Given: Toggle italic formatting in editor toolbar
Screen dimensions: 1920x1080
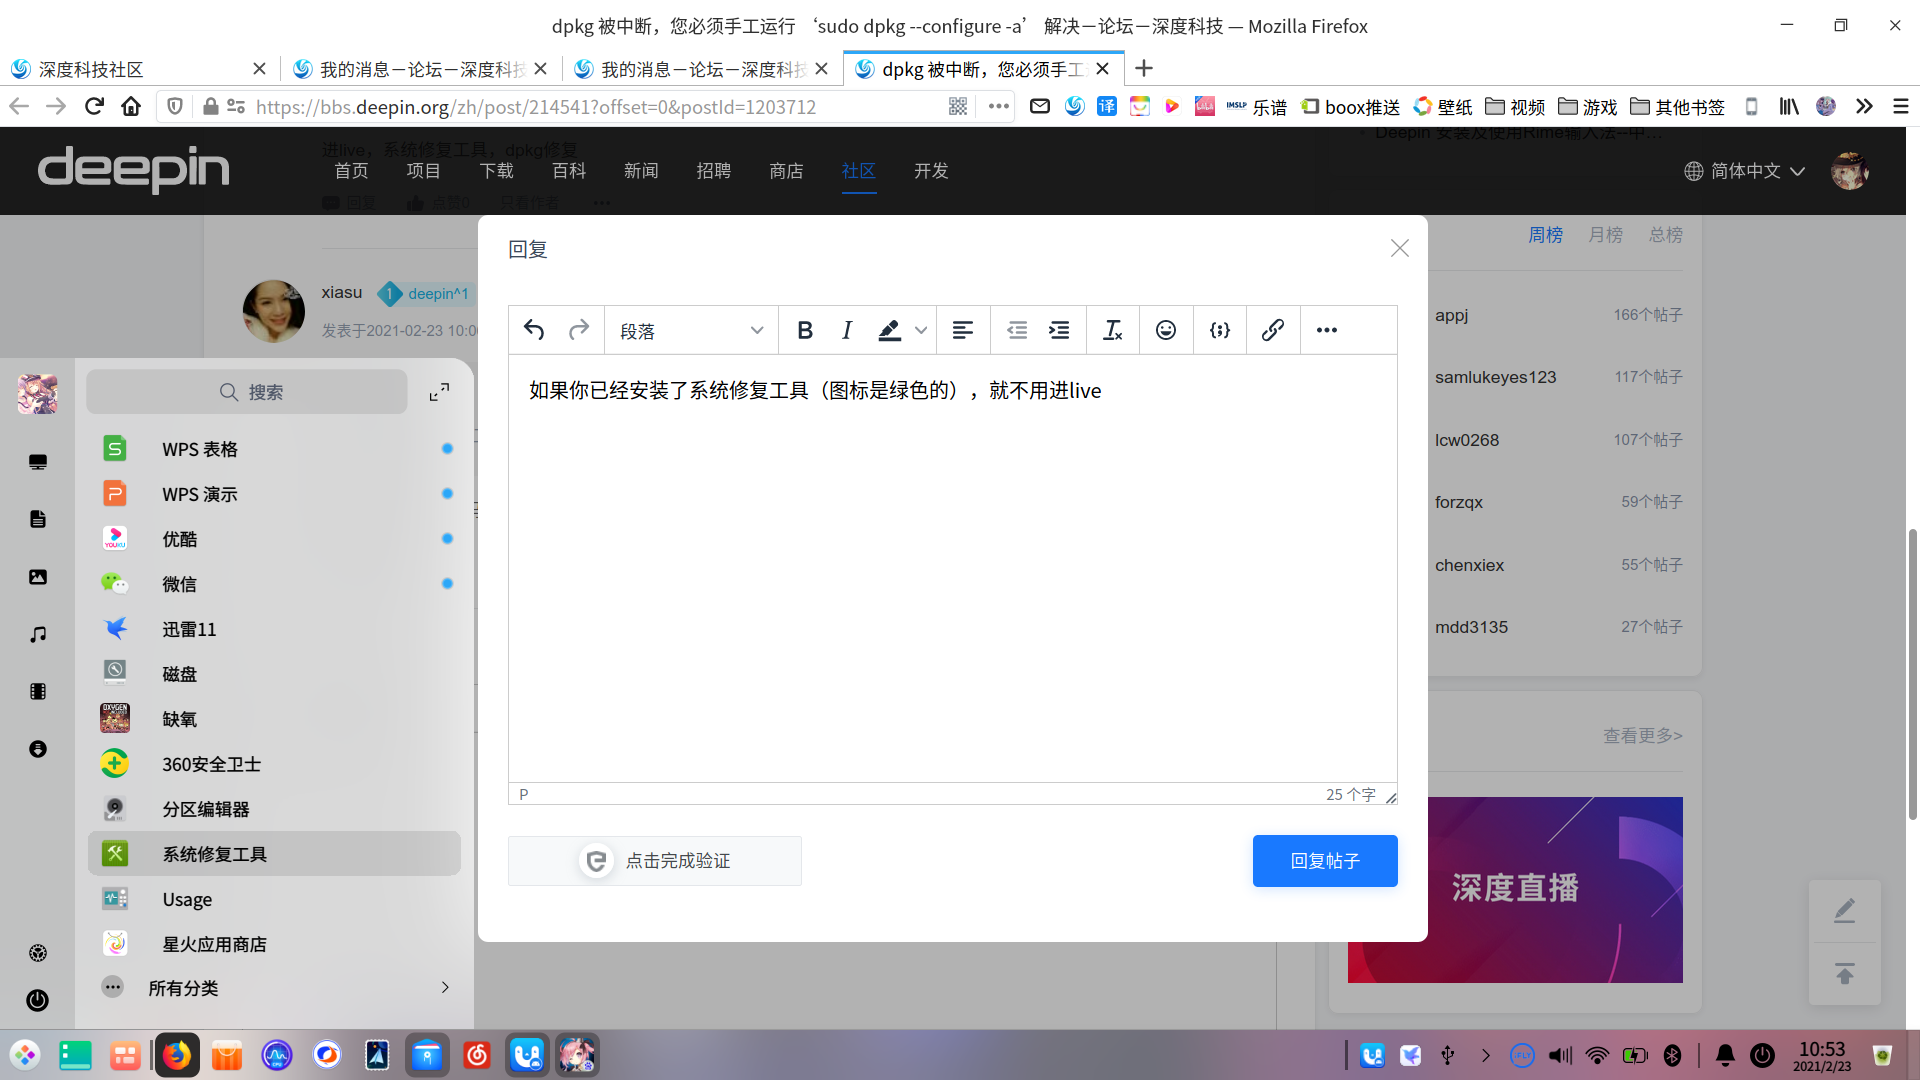Looking at the screenshot, I should (x=847, y=330).
